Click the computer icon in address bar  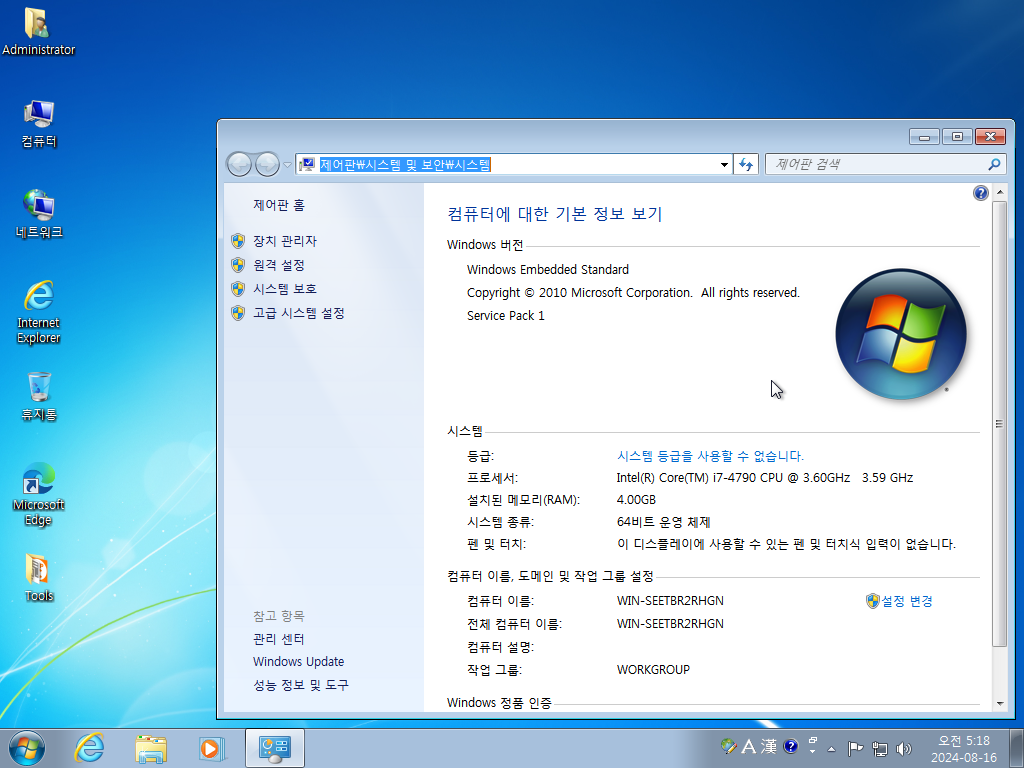pos(308,165)
